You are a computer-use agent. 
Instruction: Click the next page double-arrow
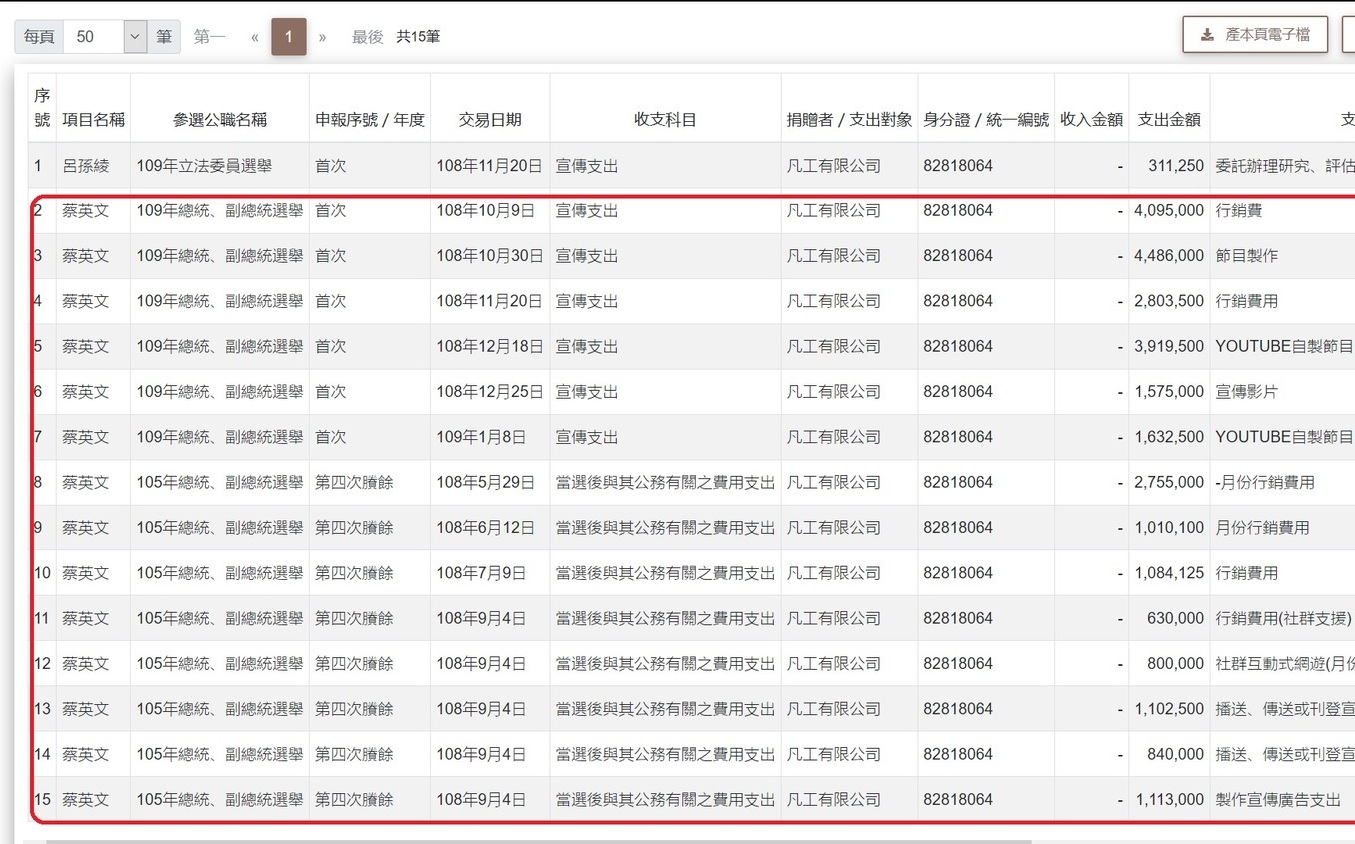(322, 37)
